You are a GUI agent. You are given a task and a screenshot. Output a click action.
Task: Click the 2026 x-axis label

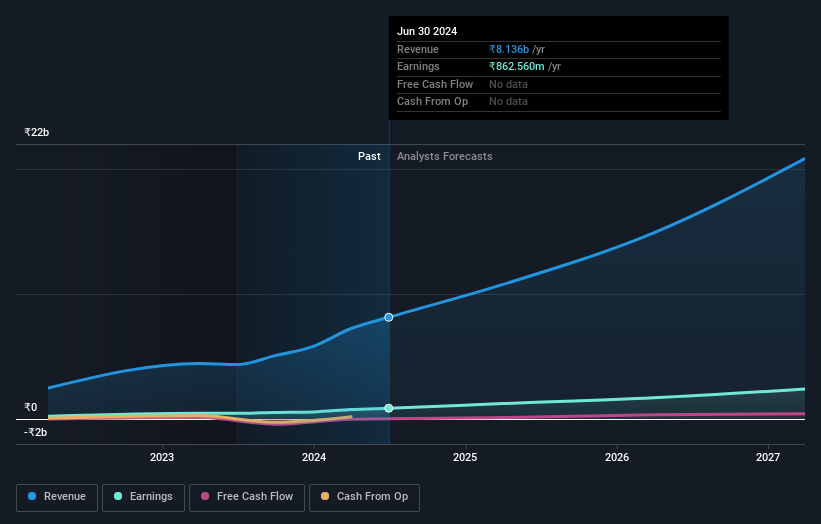[x=617, y=458]
